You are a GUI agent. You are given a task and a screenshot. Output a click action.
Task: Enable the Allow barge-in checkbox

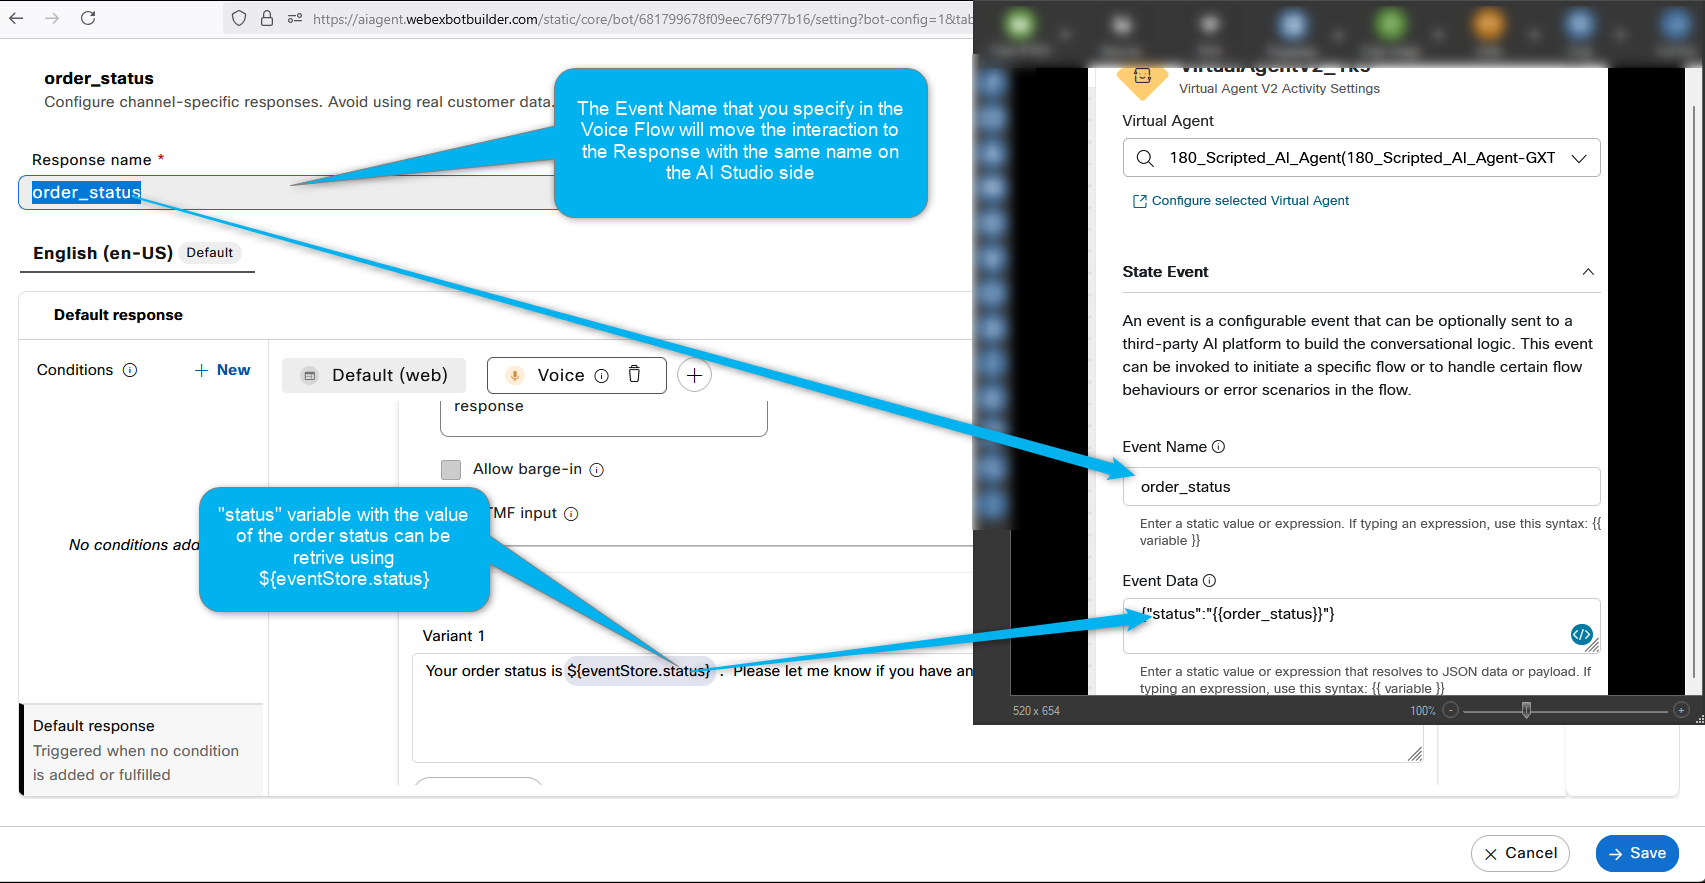451,470
